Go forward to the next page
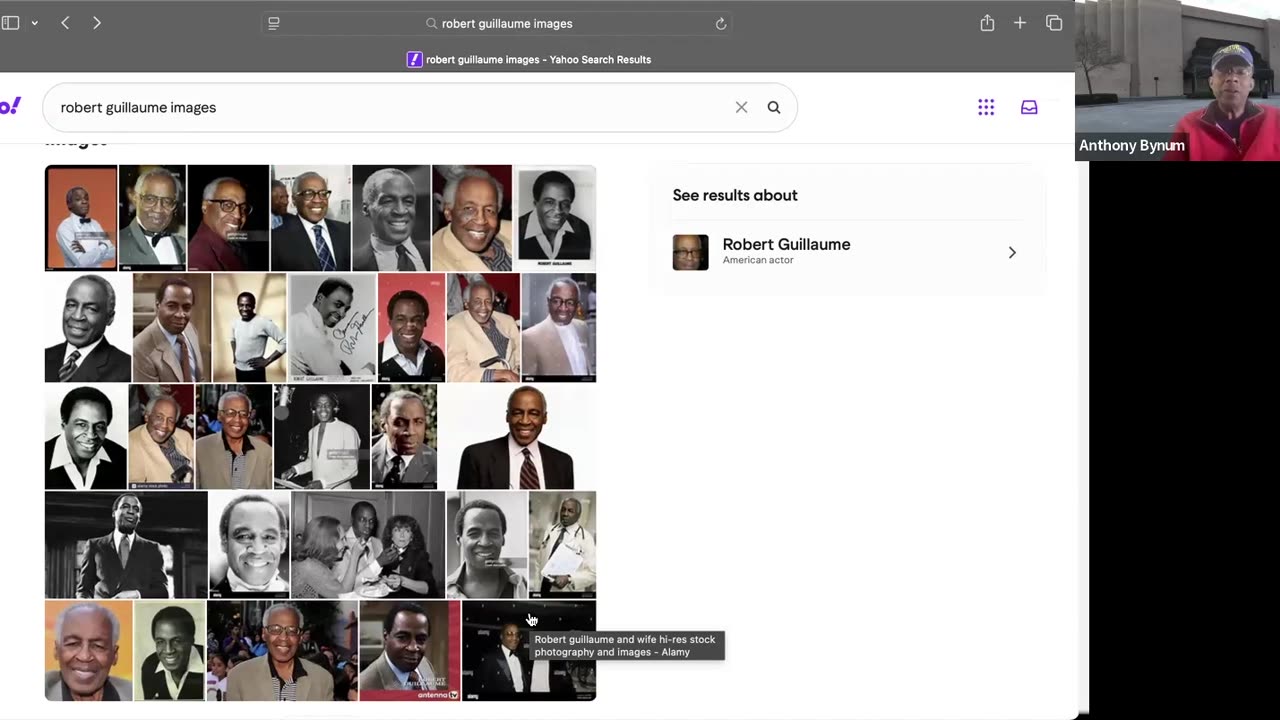Screen dimensions: 1280x720 point(96,23)
